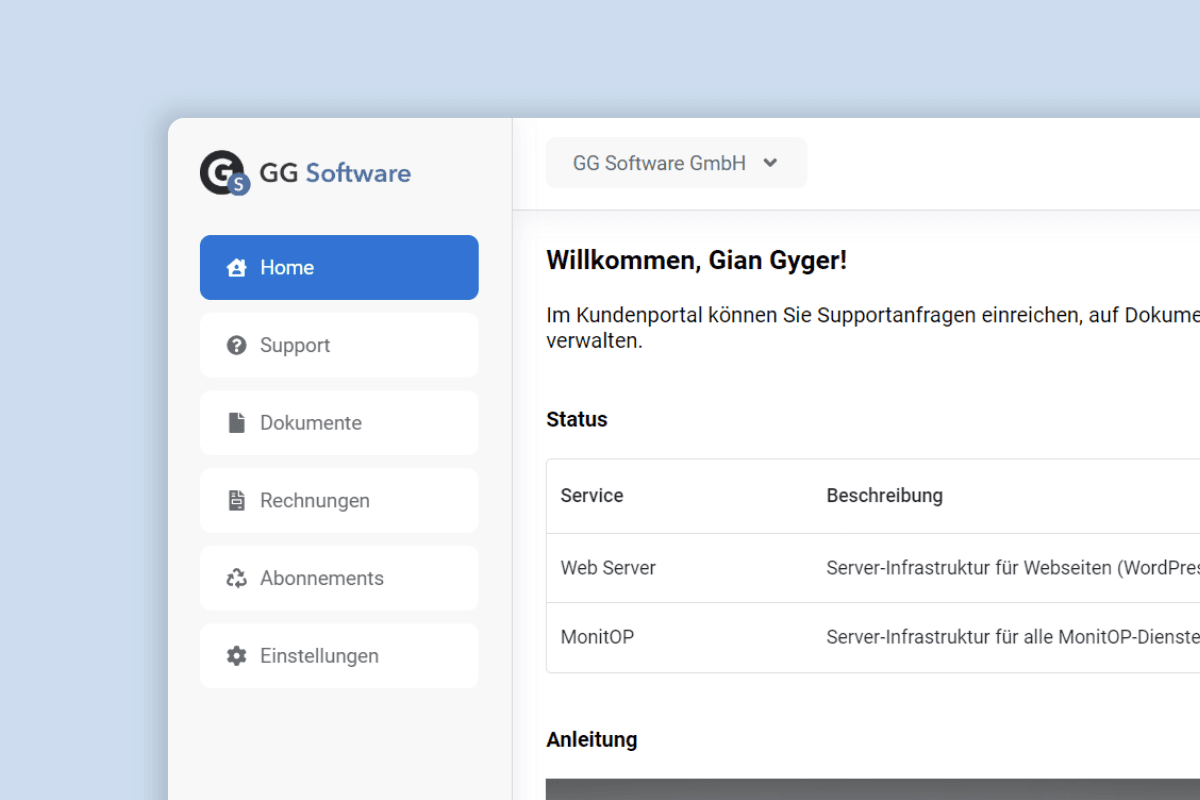
Task: Open the Rechnungen section
Action: click(x=339, y=500)
